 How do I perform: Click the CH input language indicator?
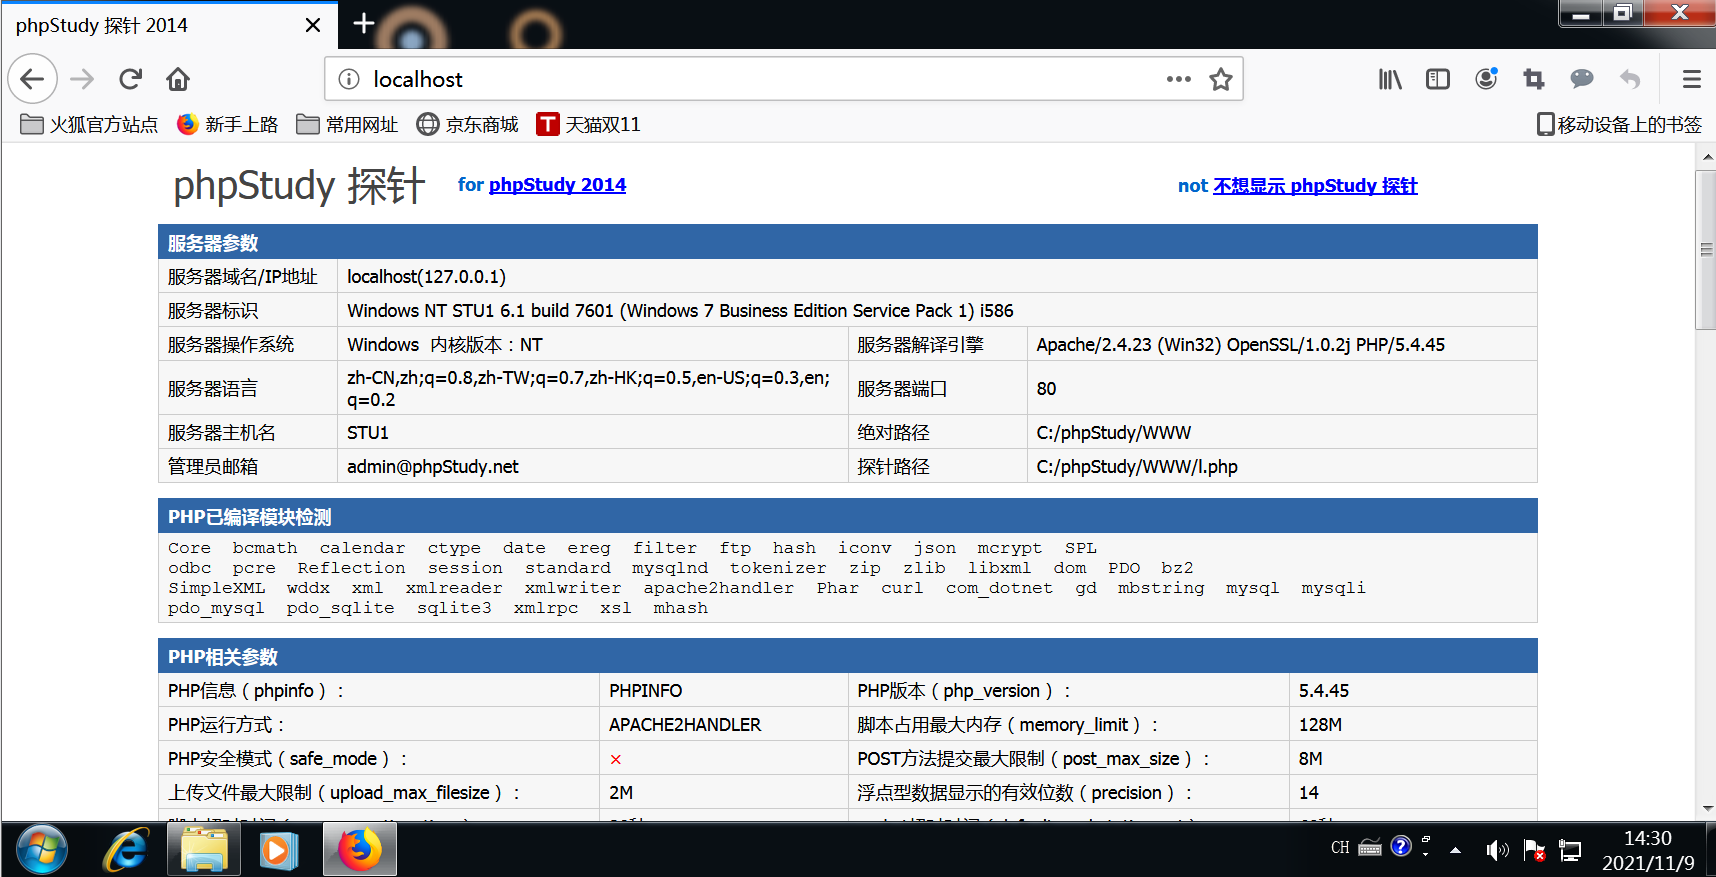click(x=1340, y=848)
